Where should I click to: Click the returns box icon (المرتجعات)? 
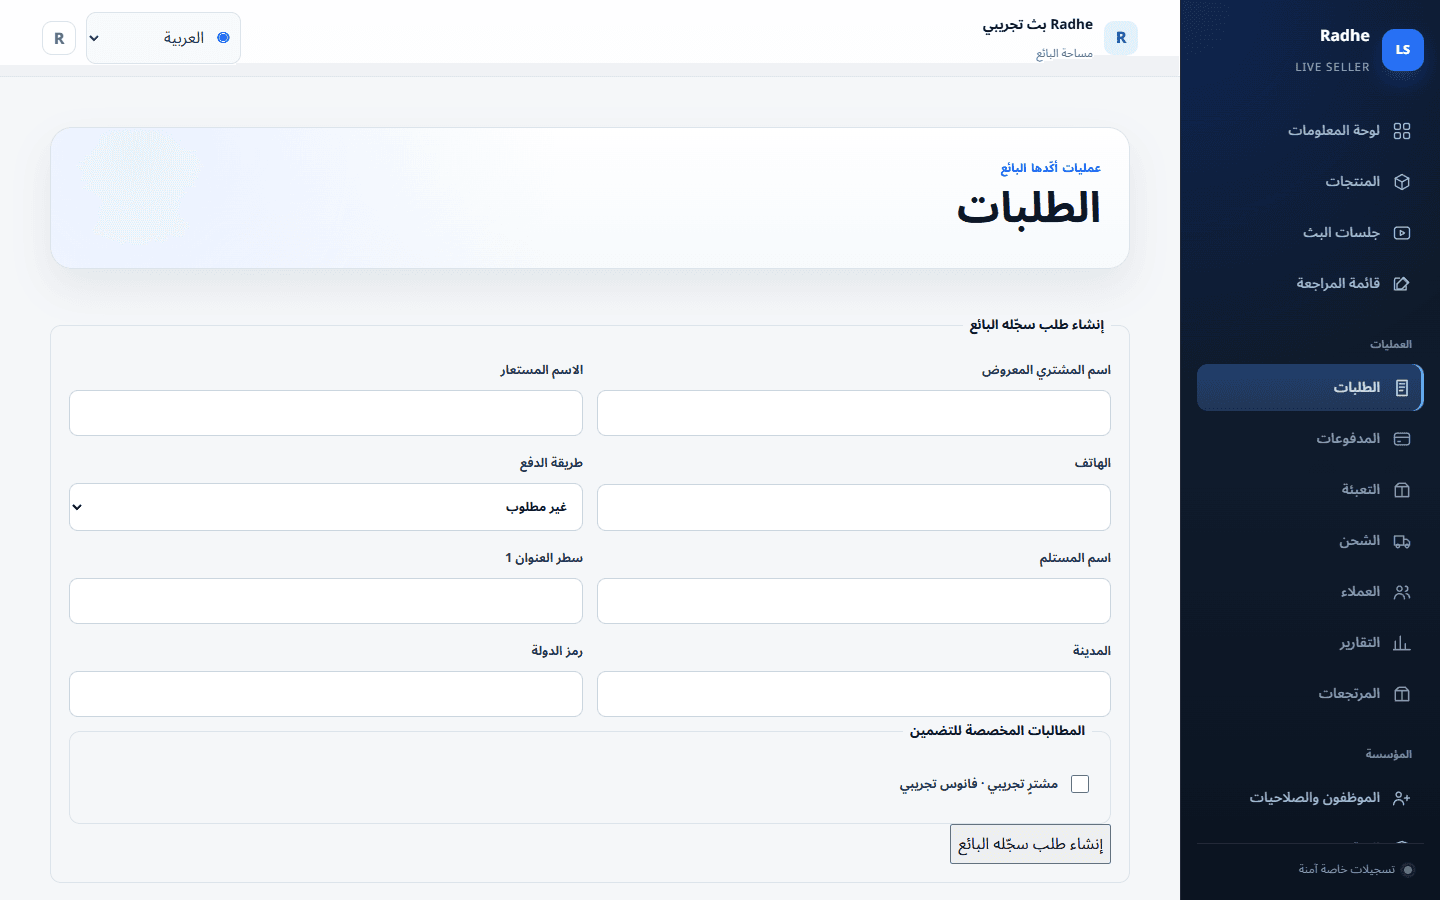tap(1402, 694)
